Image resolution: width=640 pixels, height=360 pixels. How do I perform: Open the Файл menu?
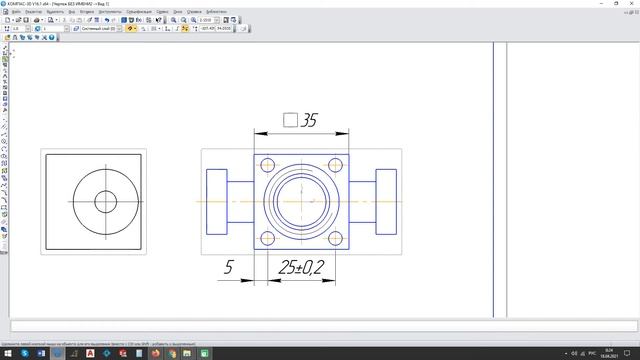16,11
